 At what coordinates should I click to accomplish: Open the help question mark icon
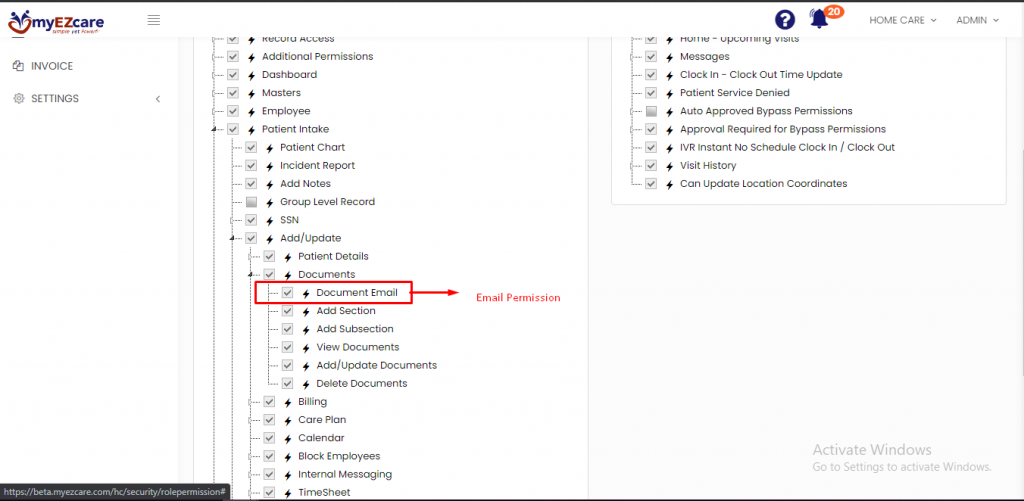point(784,20)
